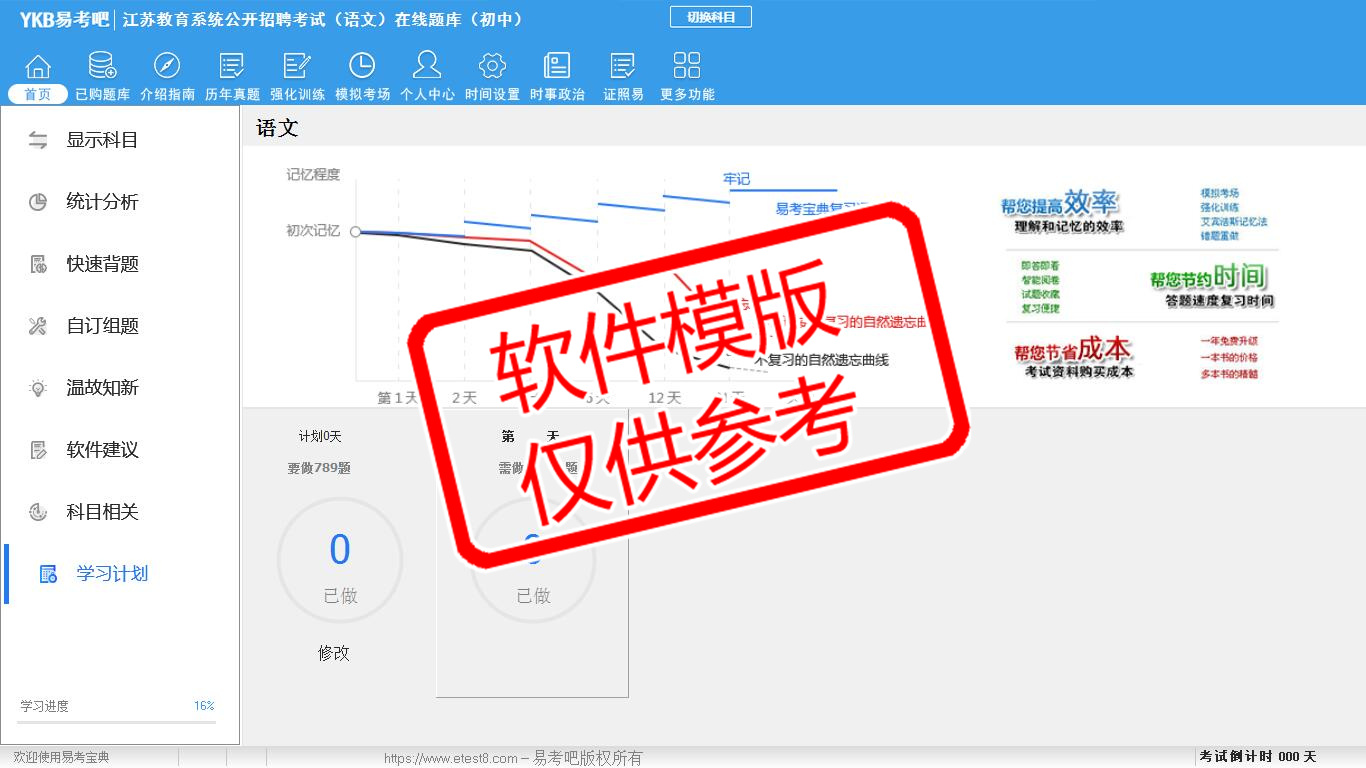Open the 时事政治 newspaper icon
Screen dimensions: 1366x768
557,66
